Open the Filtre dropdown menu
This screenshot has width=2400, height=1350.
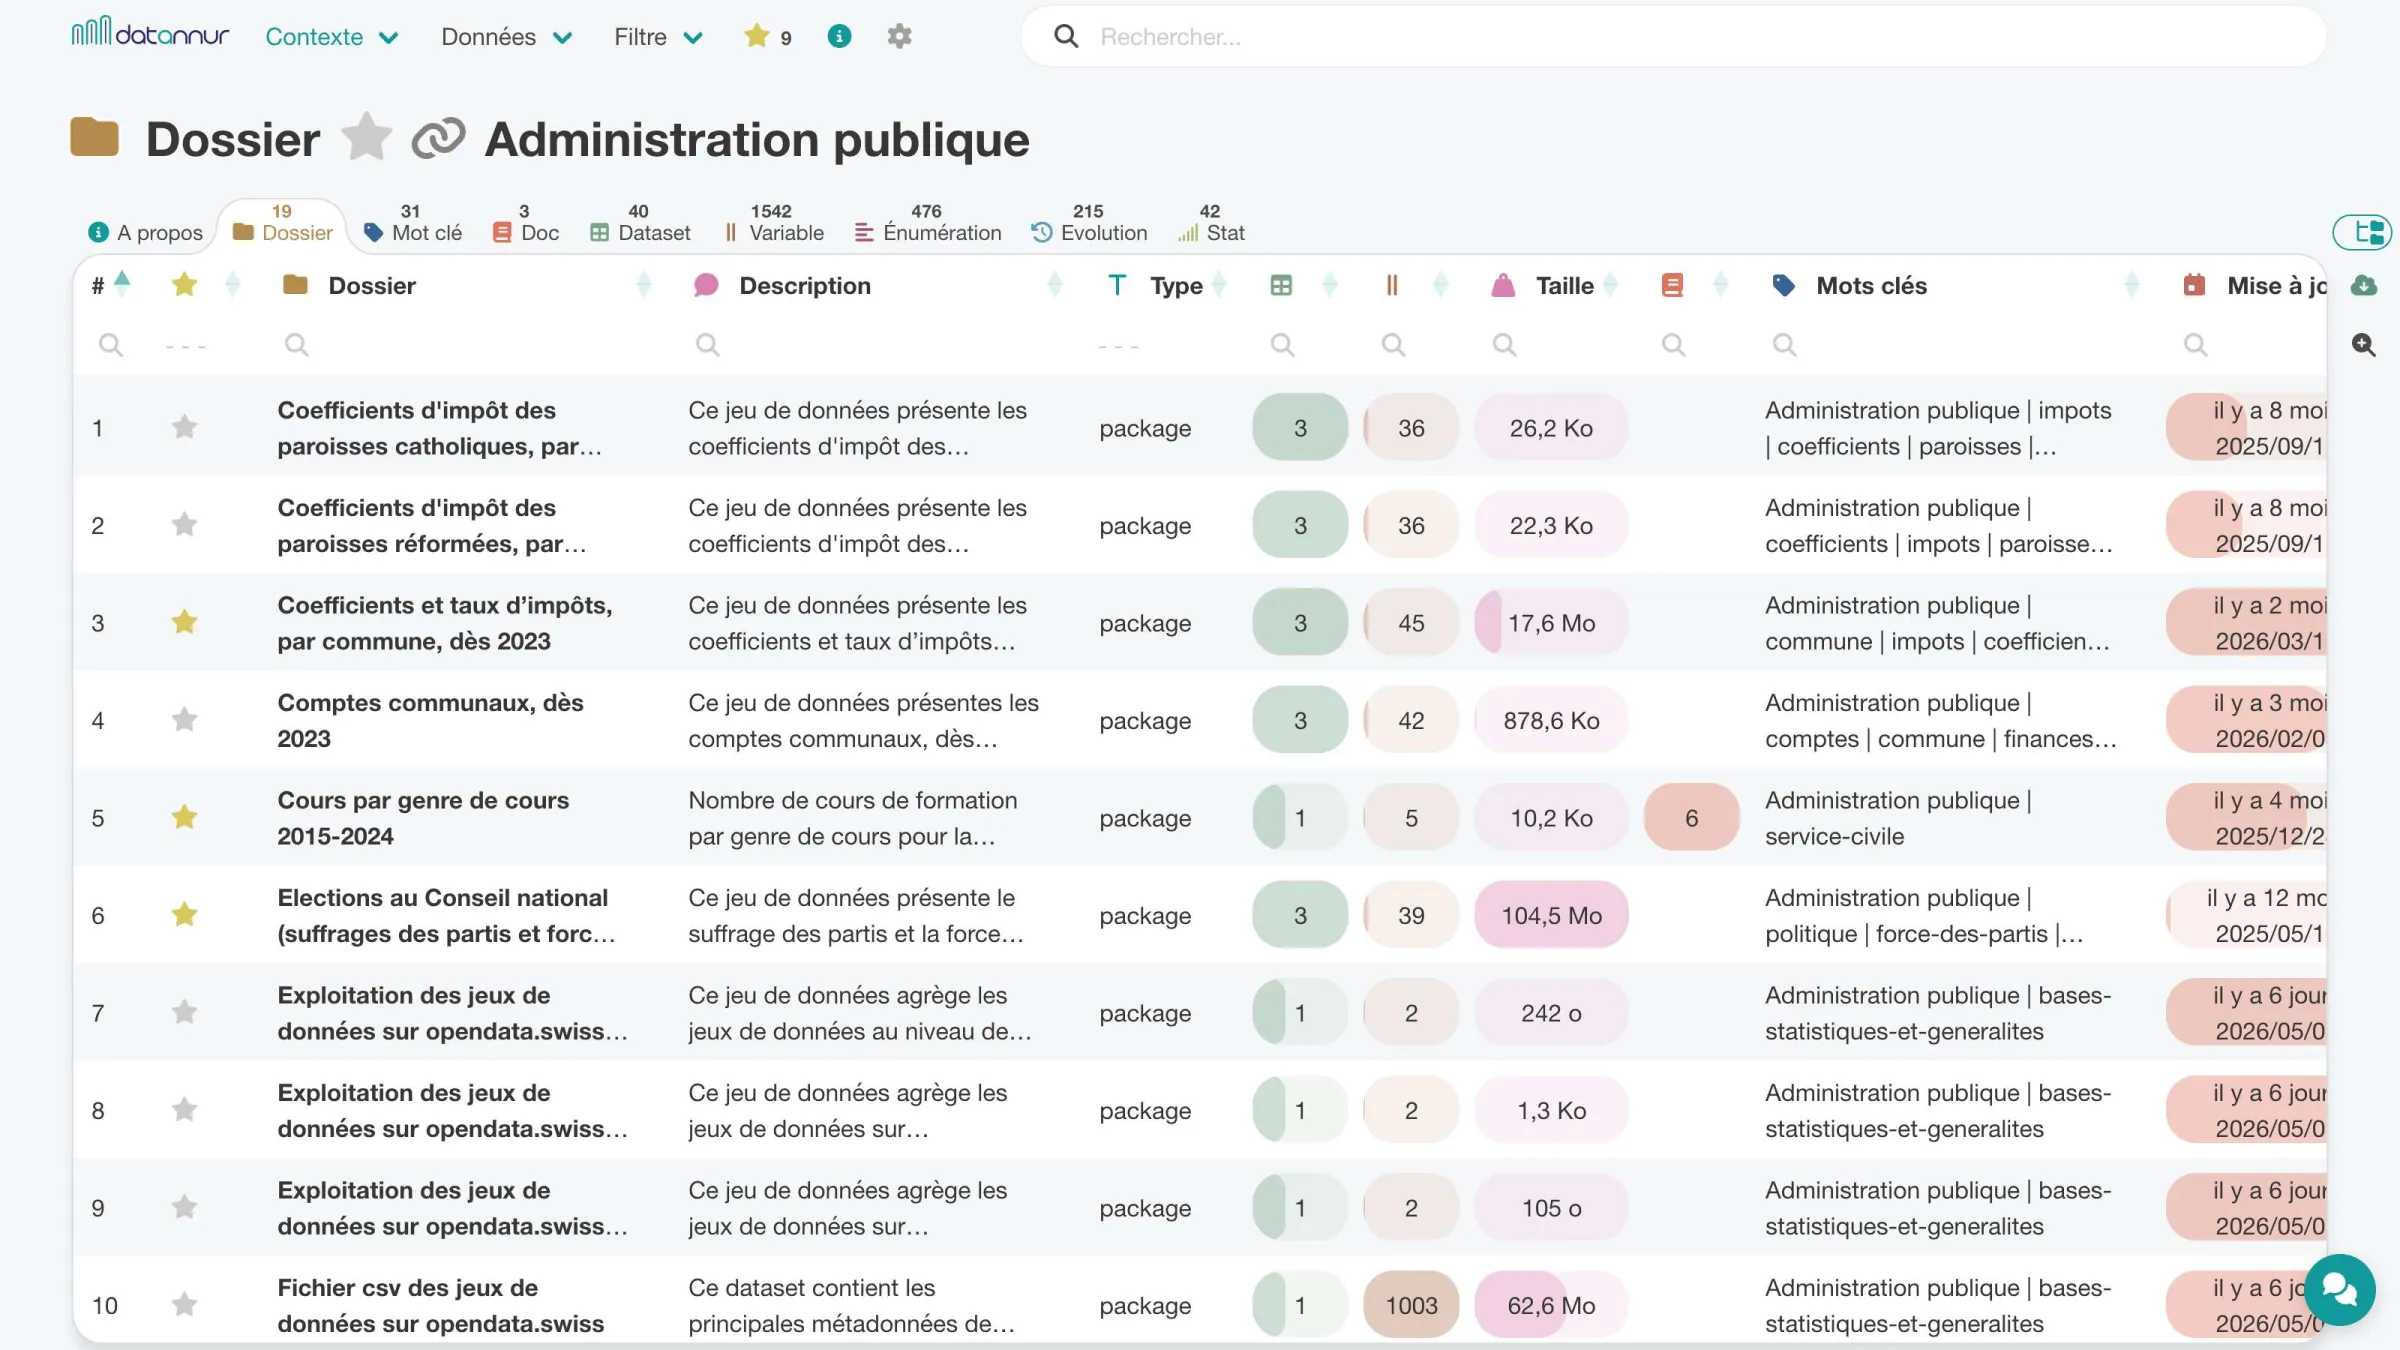pyautogui.click(x=659, y=37)
